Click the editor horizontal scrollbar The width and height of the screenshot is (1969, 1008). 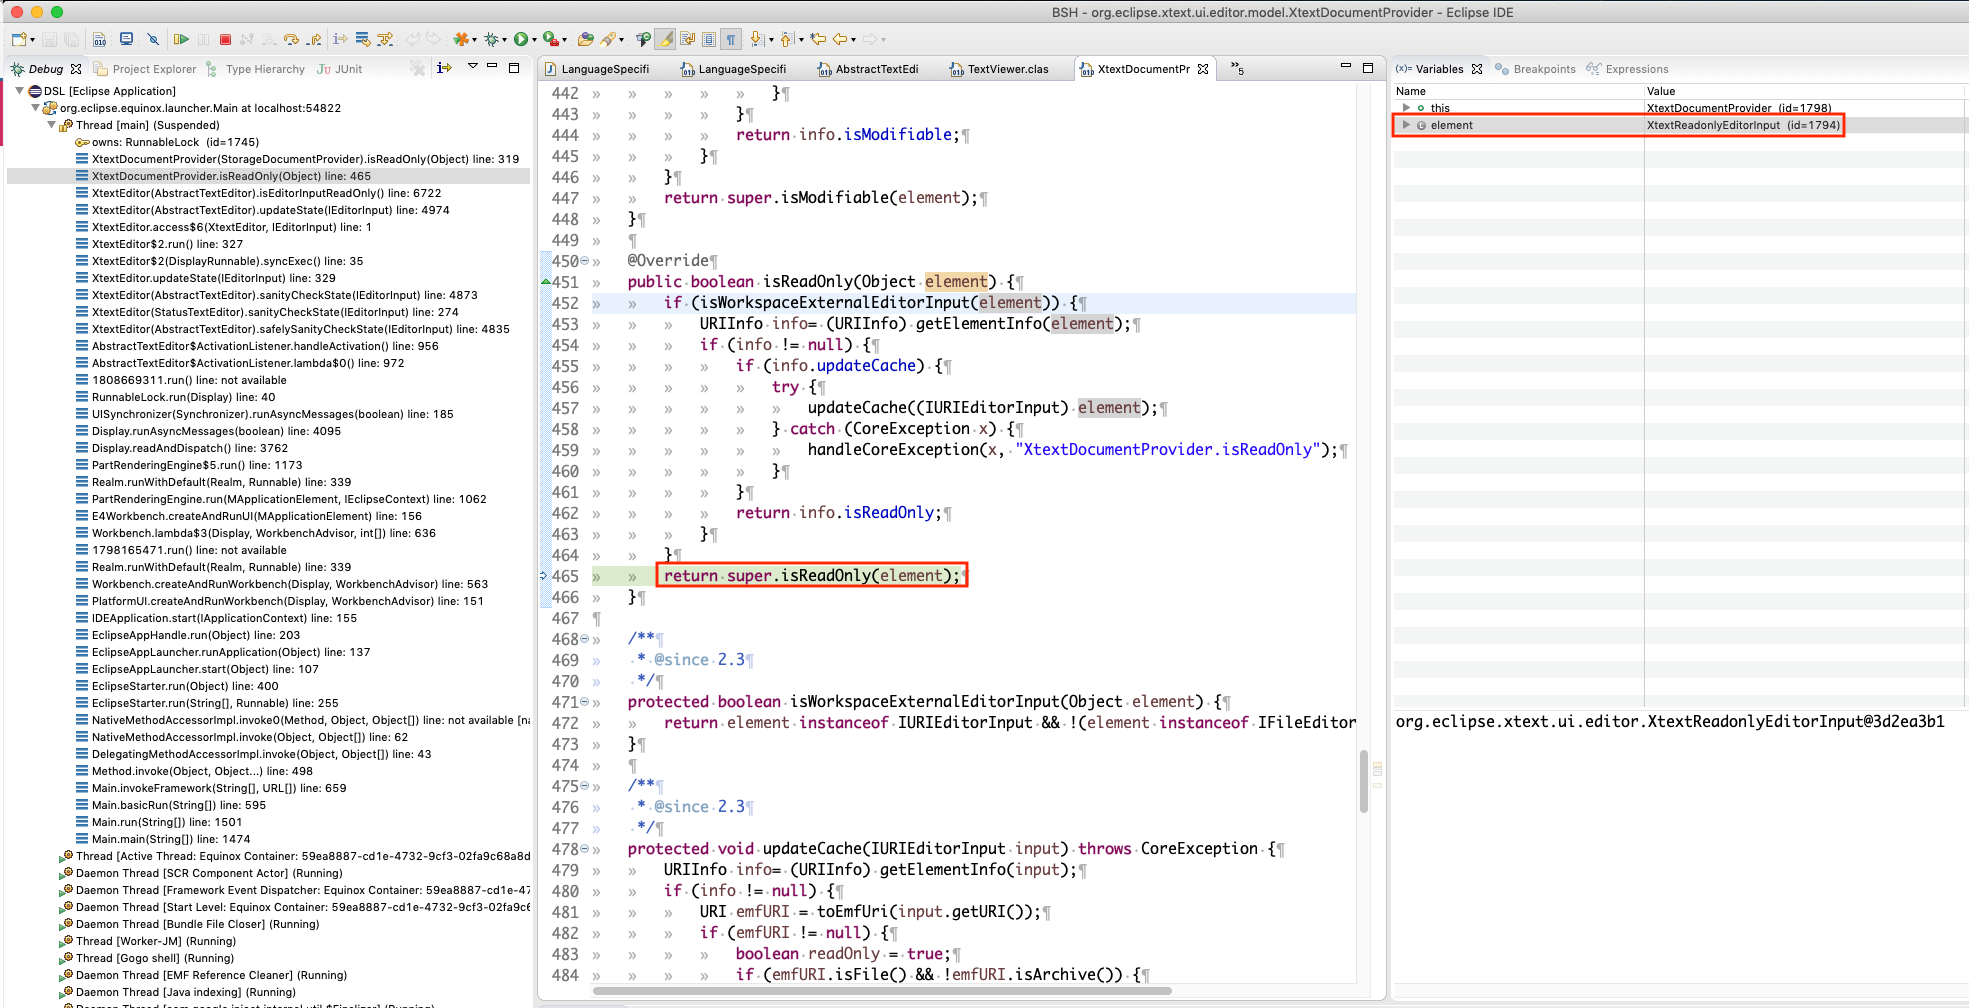click(882, 991)
